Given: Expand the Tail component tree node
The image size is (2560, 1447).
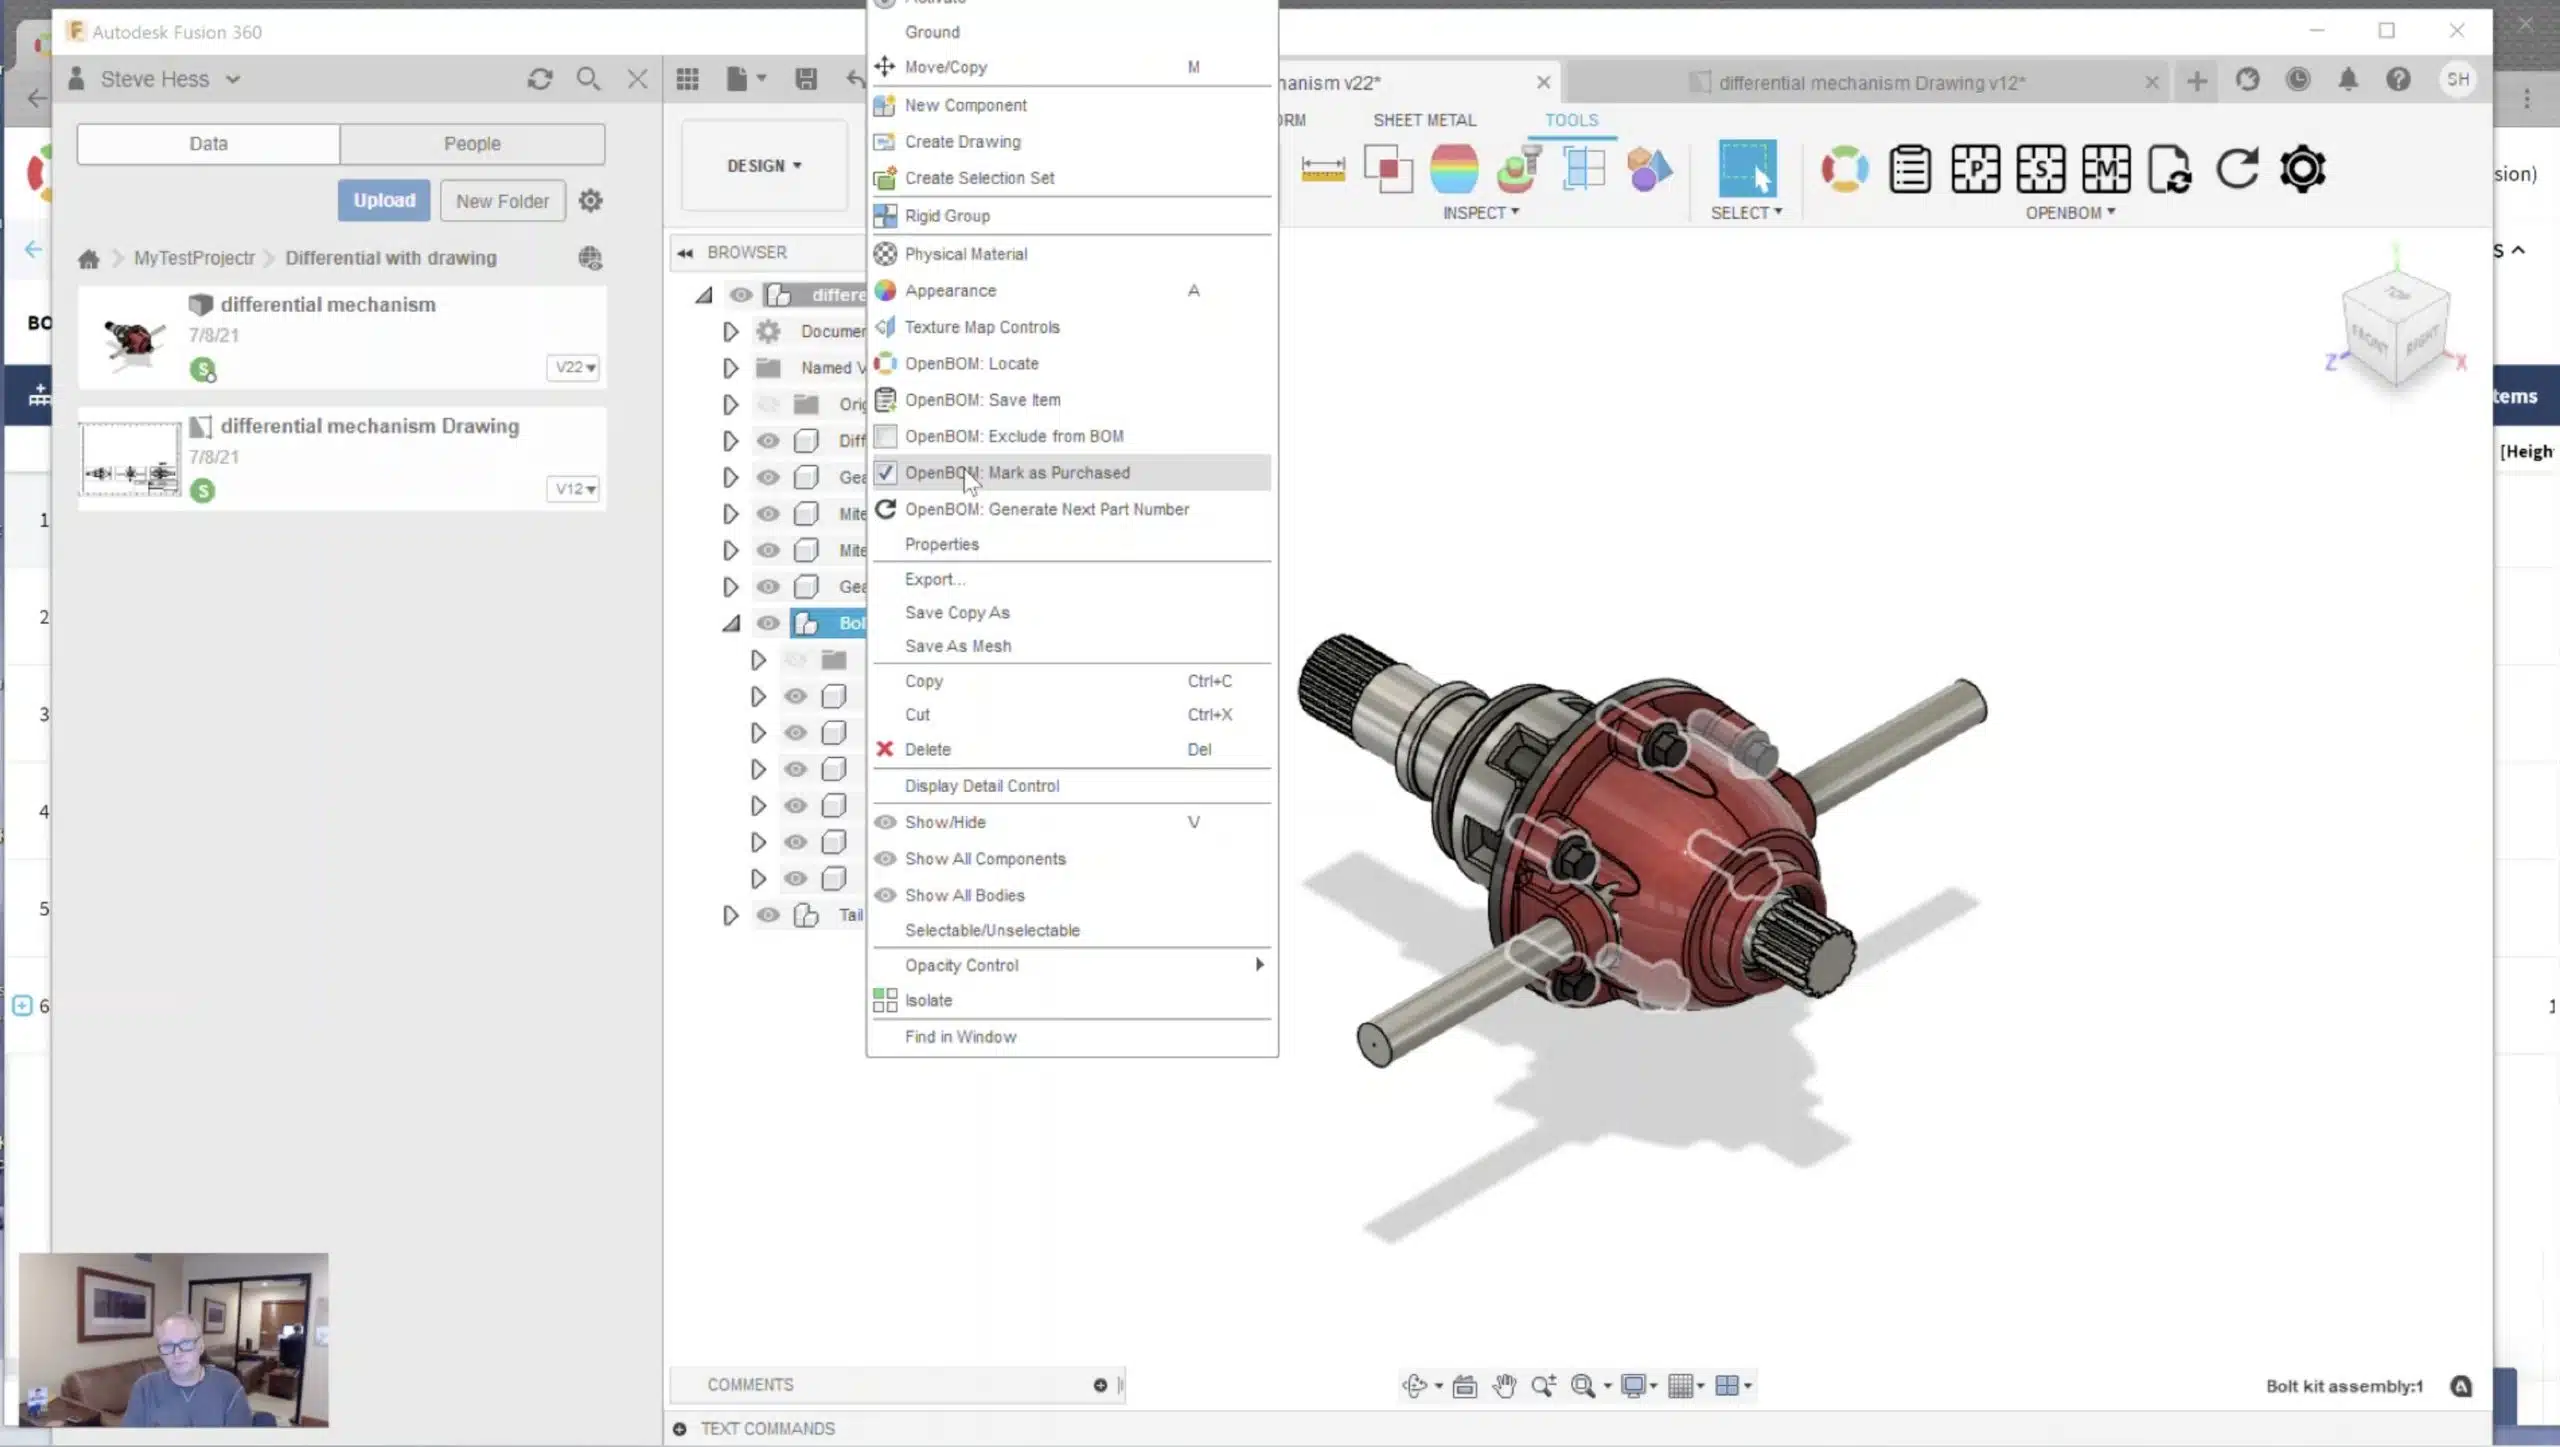Looking at the screenshot, I should (731, 915).
